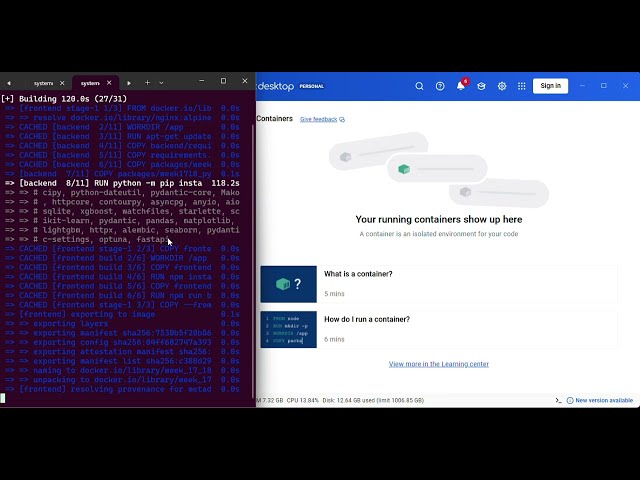Open 'What is a container?' guide title

click(358, 274)
